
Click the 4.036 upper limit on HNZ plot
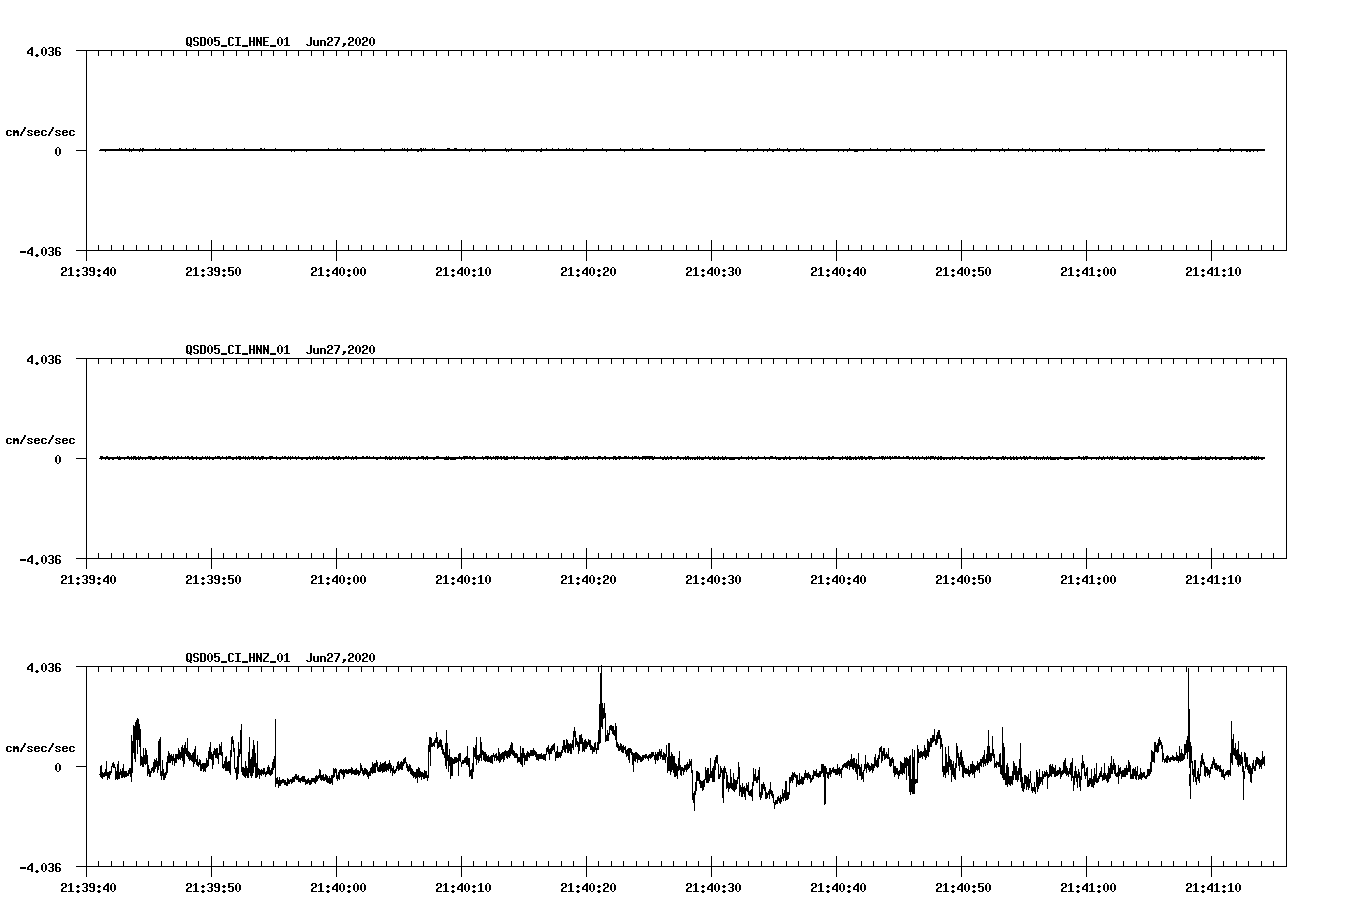44,667
